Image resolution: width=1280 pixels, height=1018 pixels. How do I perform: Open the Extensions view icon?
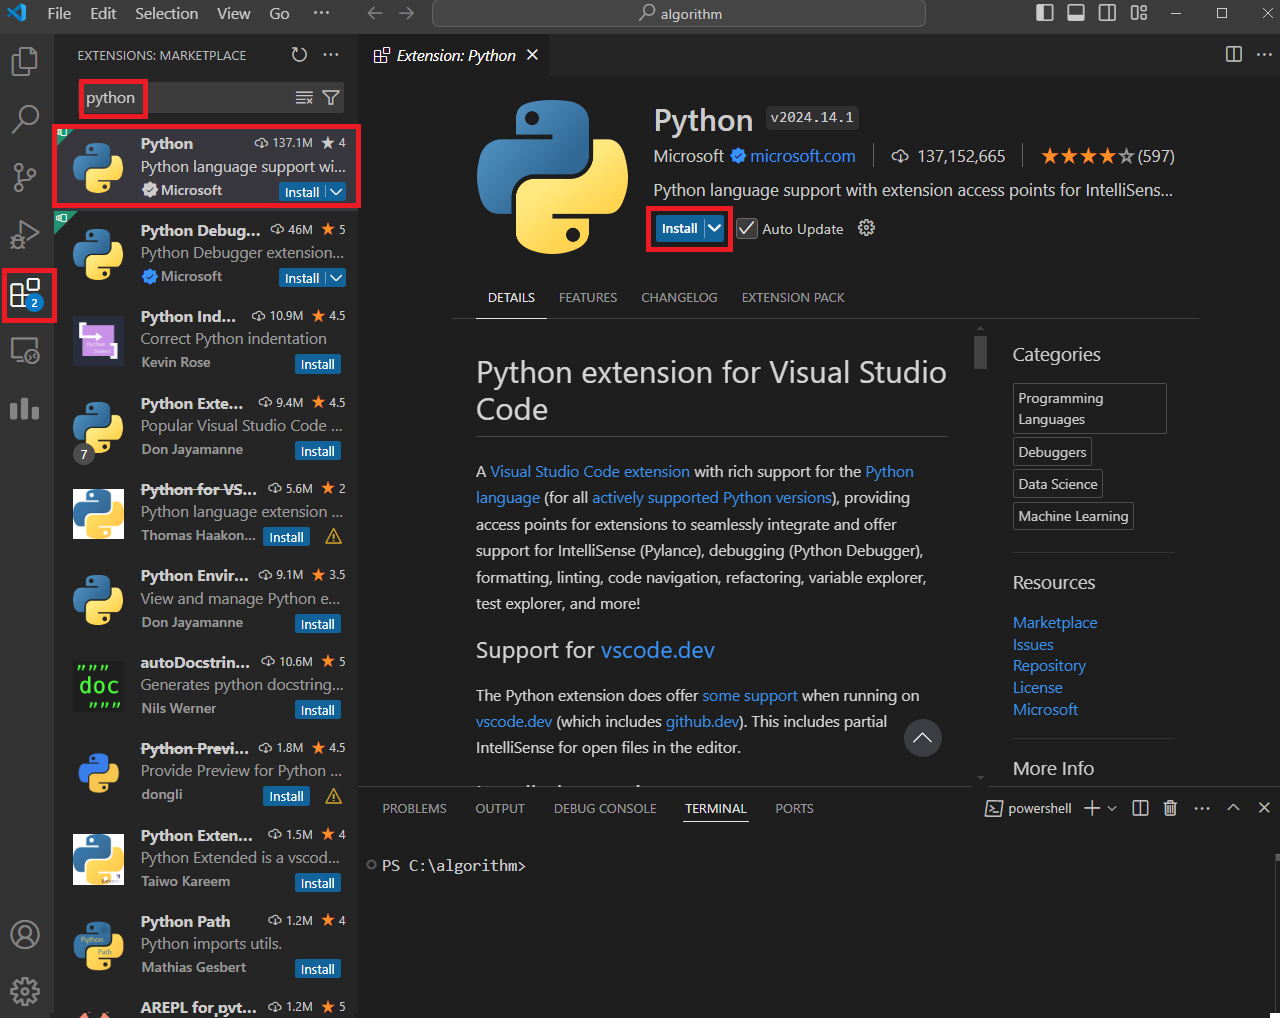[x=25, y=294]
